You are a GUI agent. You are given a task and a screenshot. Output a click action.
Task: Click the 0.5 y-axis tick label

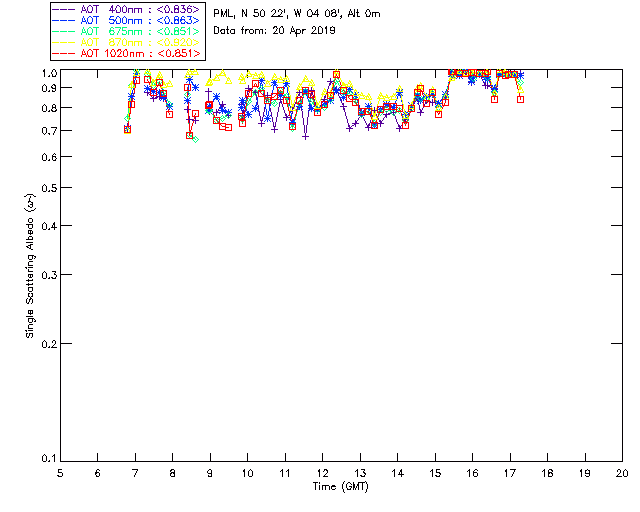(x=49, y=188)
